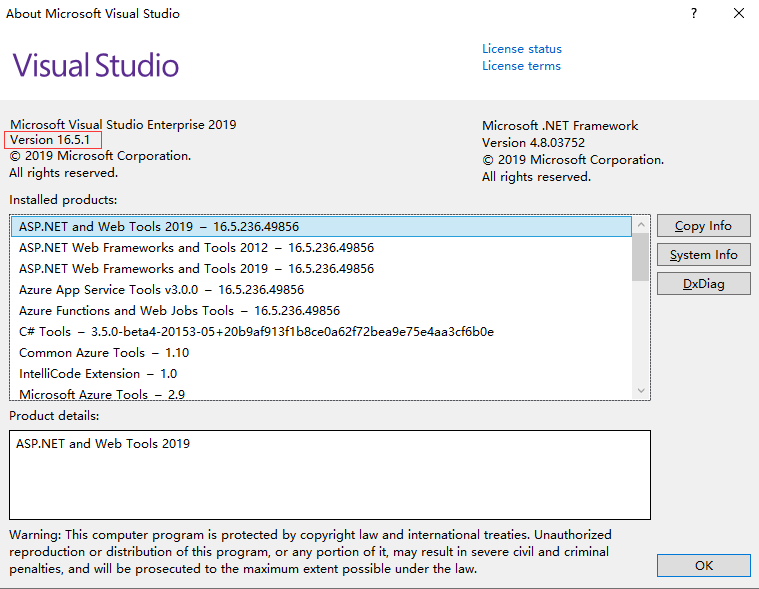Select Microsoft Azure Tools 2.9 entry
759x589 pixels.
coord(321,393)
